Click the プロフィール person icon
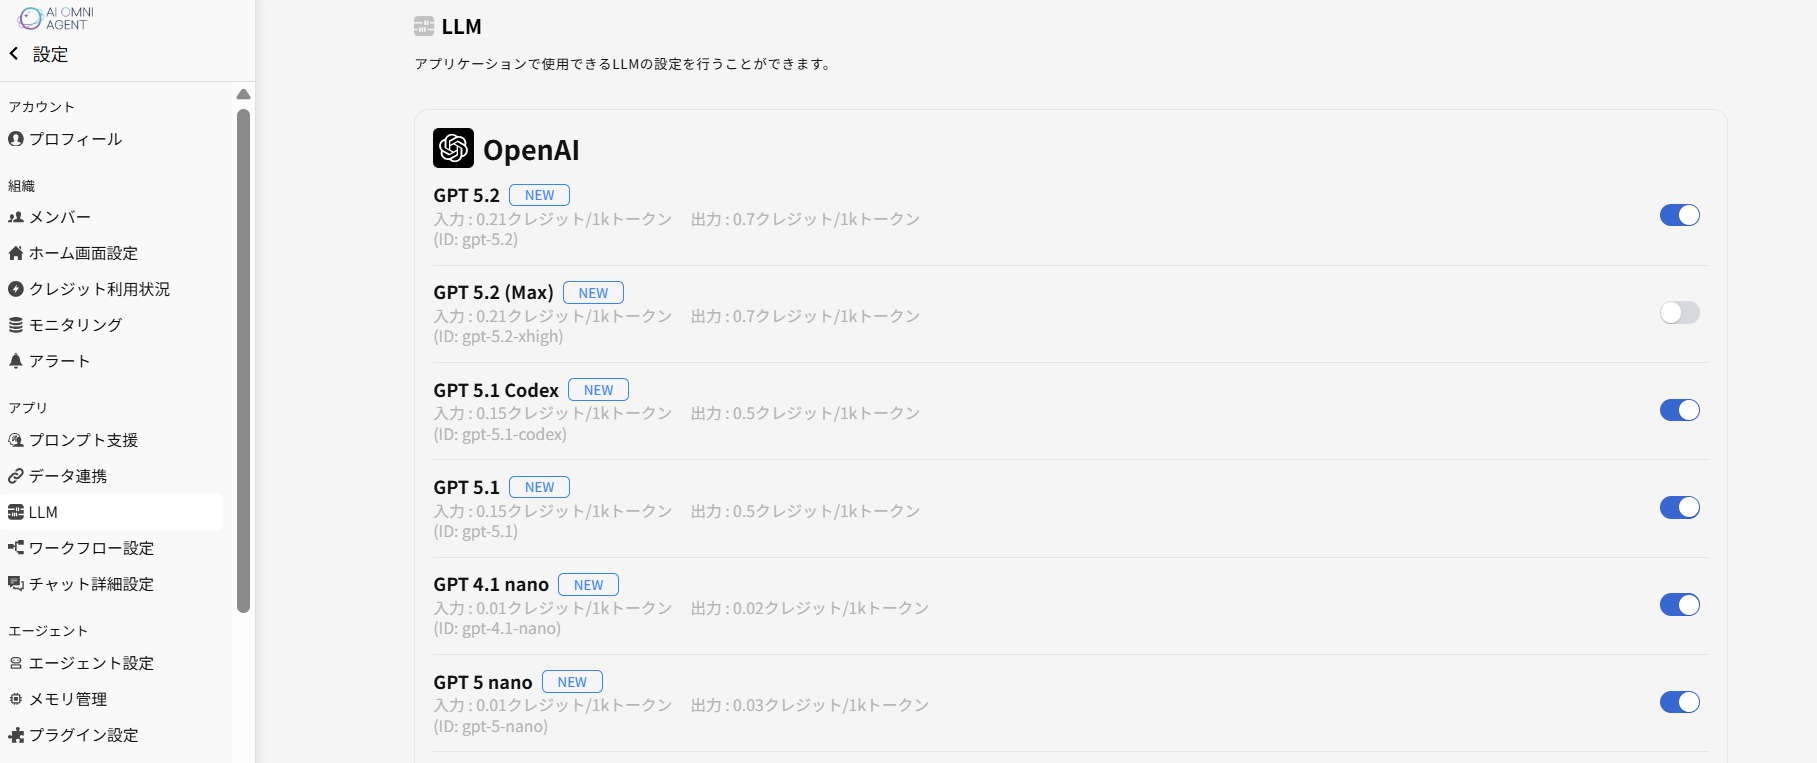This screenshot has height=763, width=1817. tap(16, 139)
